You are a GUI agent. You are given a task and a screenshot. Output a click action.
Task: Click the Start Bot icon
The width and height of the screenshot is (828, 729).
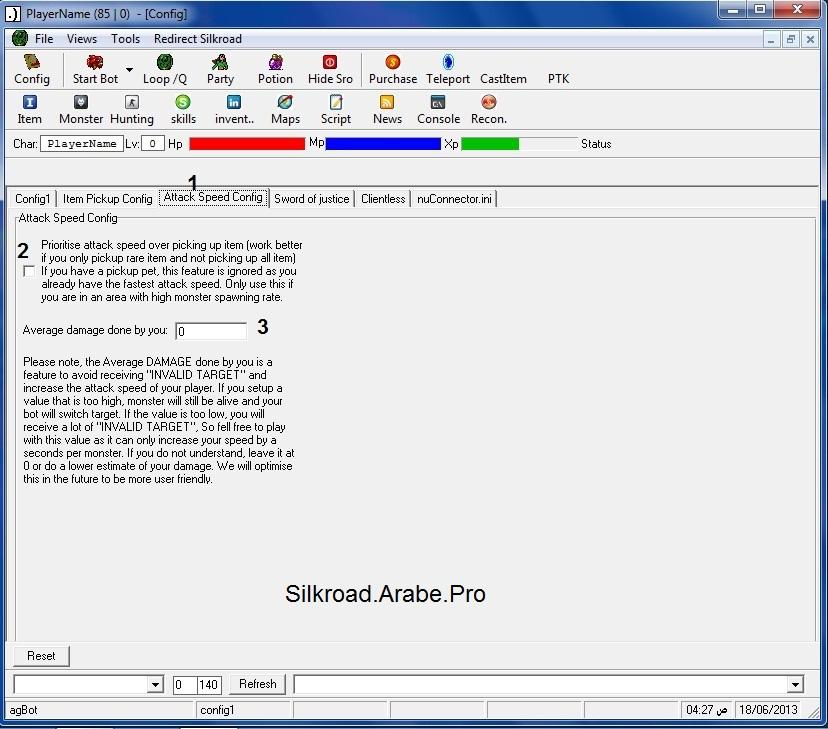[95, 69]
